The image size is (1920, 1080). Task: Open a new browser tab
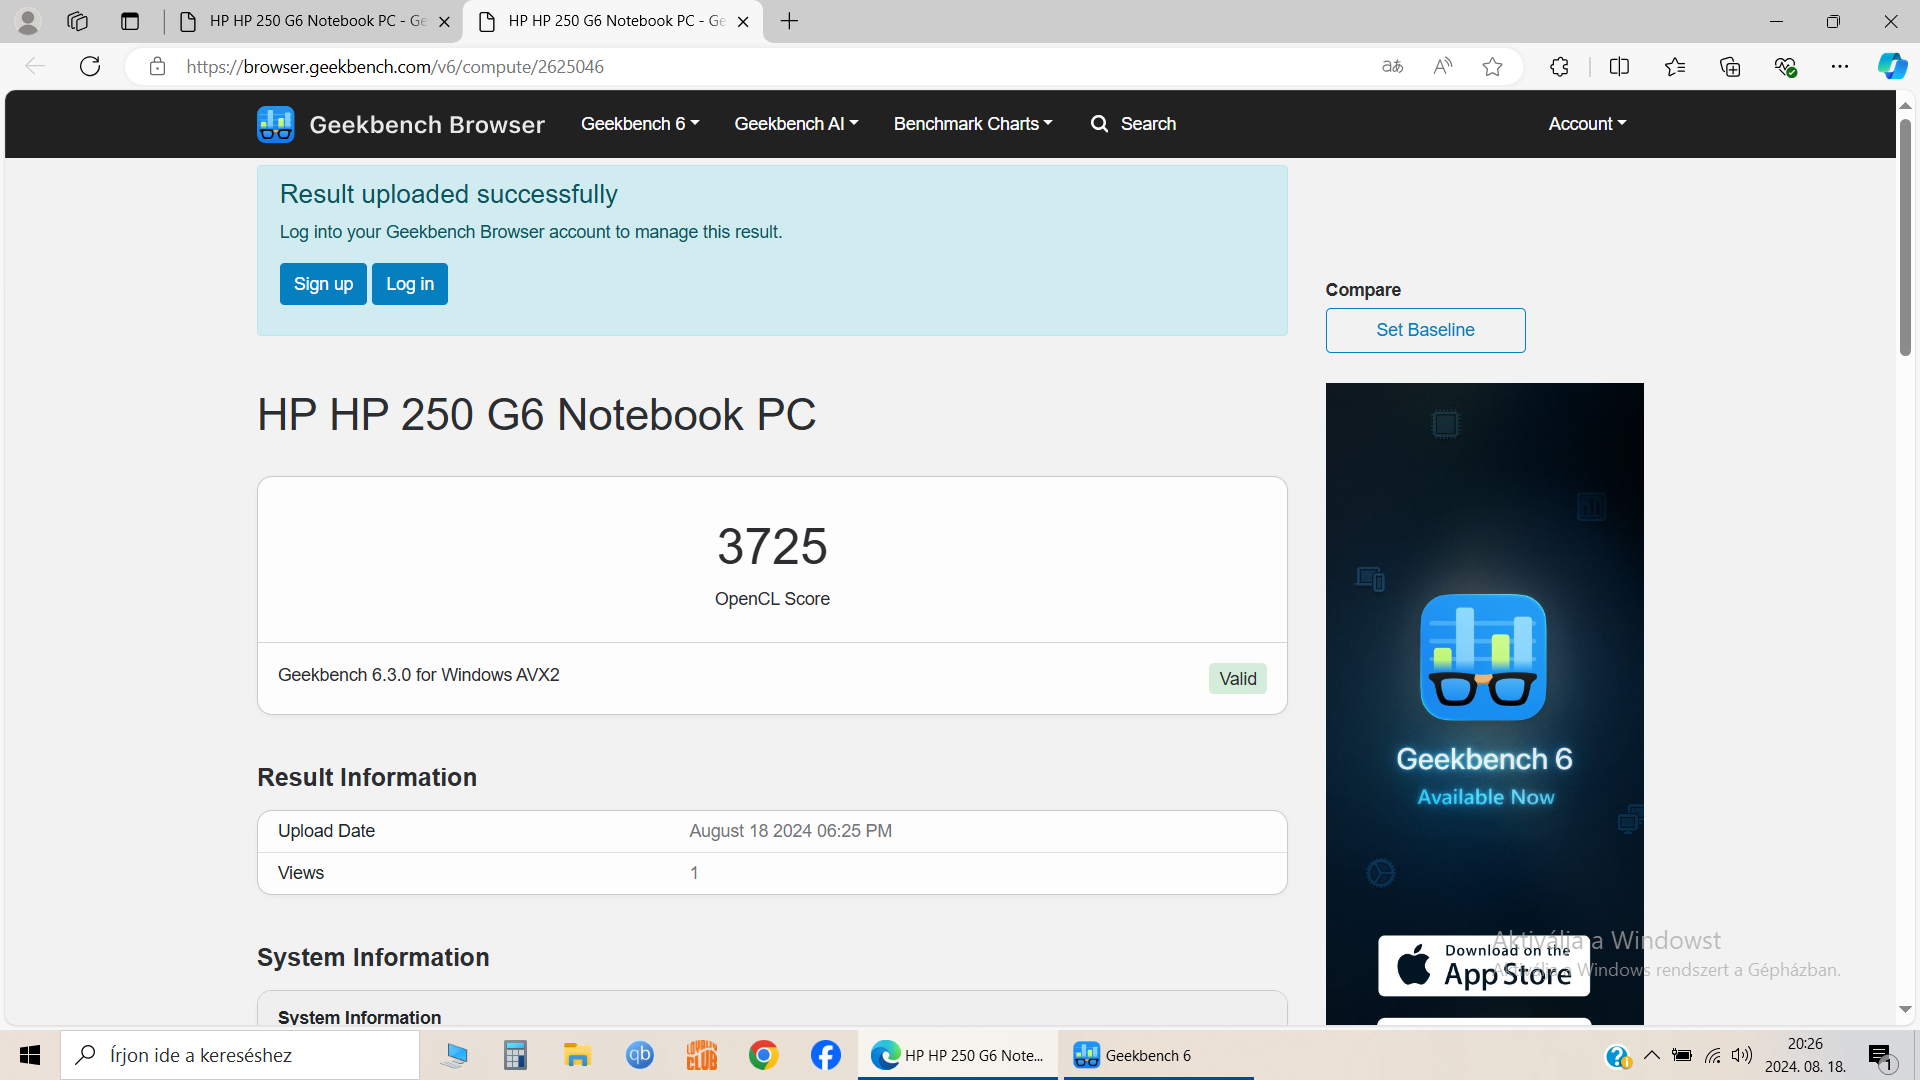(x=789, y=21)
